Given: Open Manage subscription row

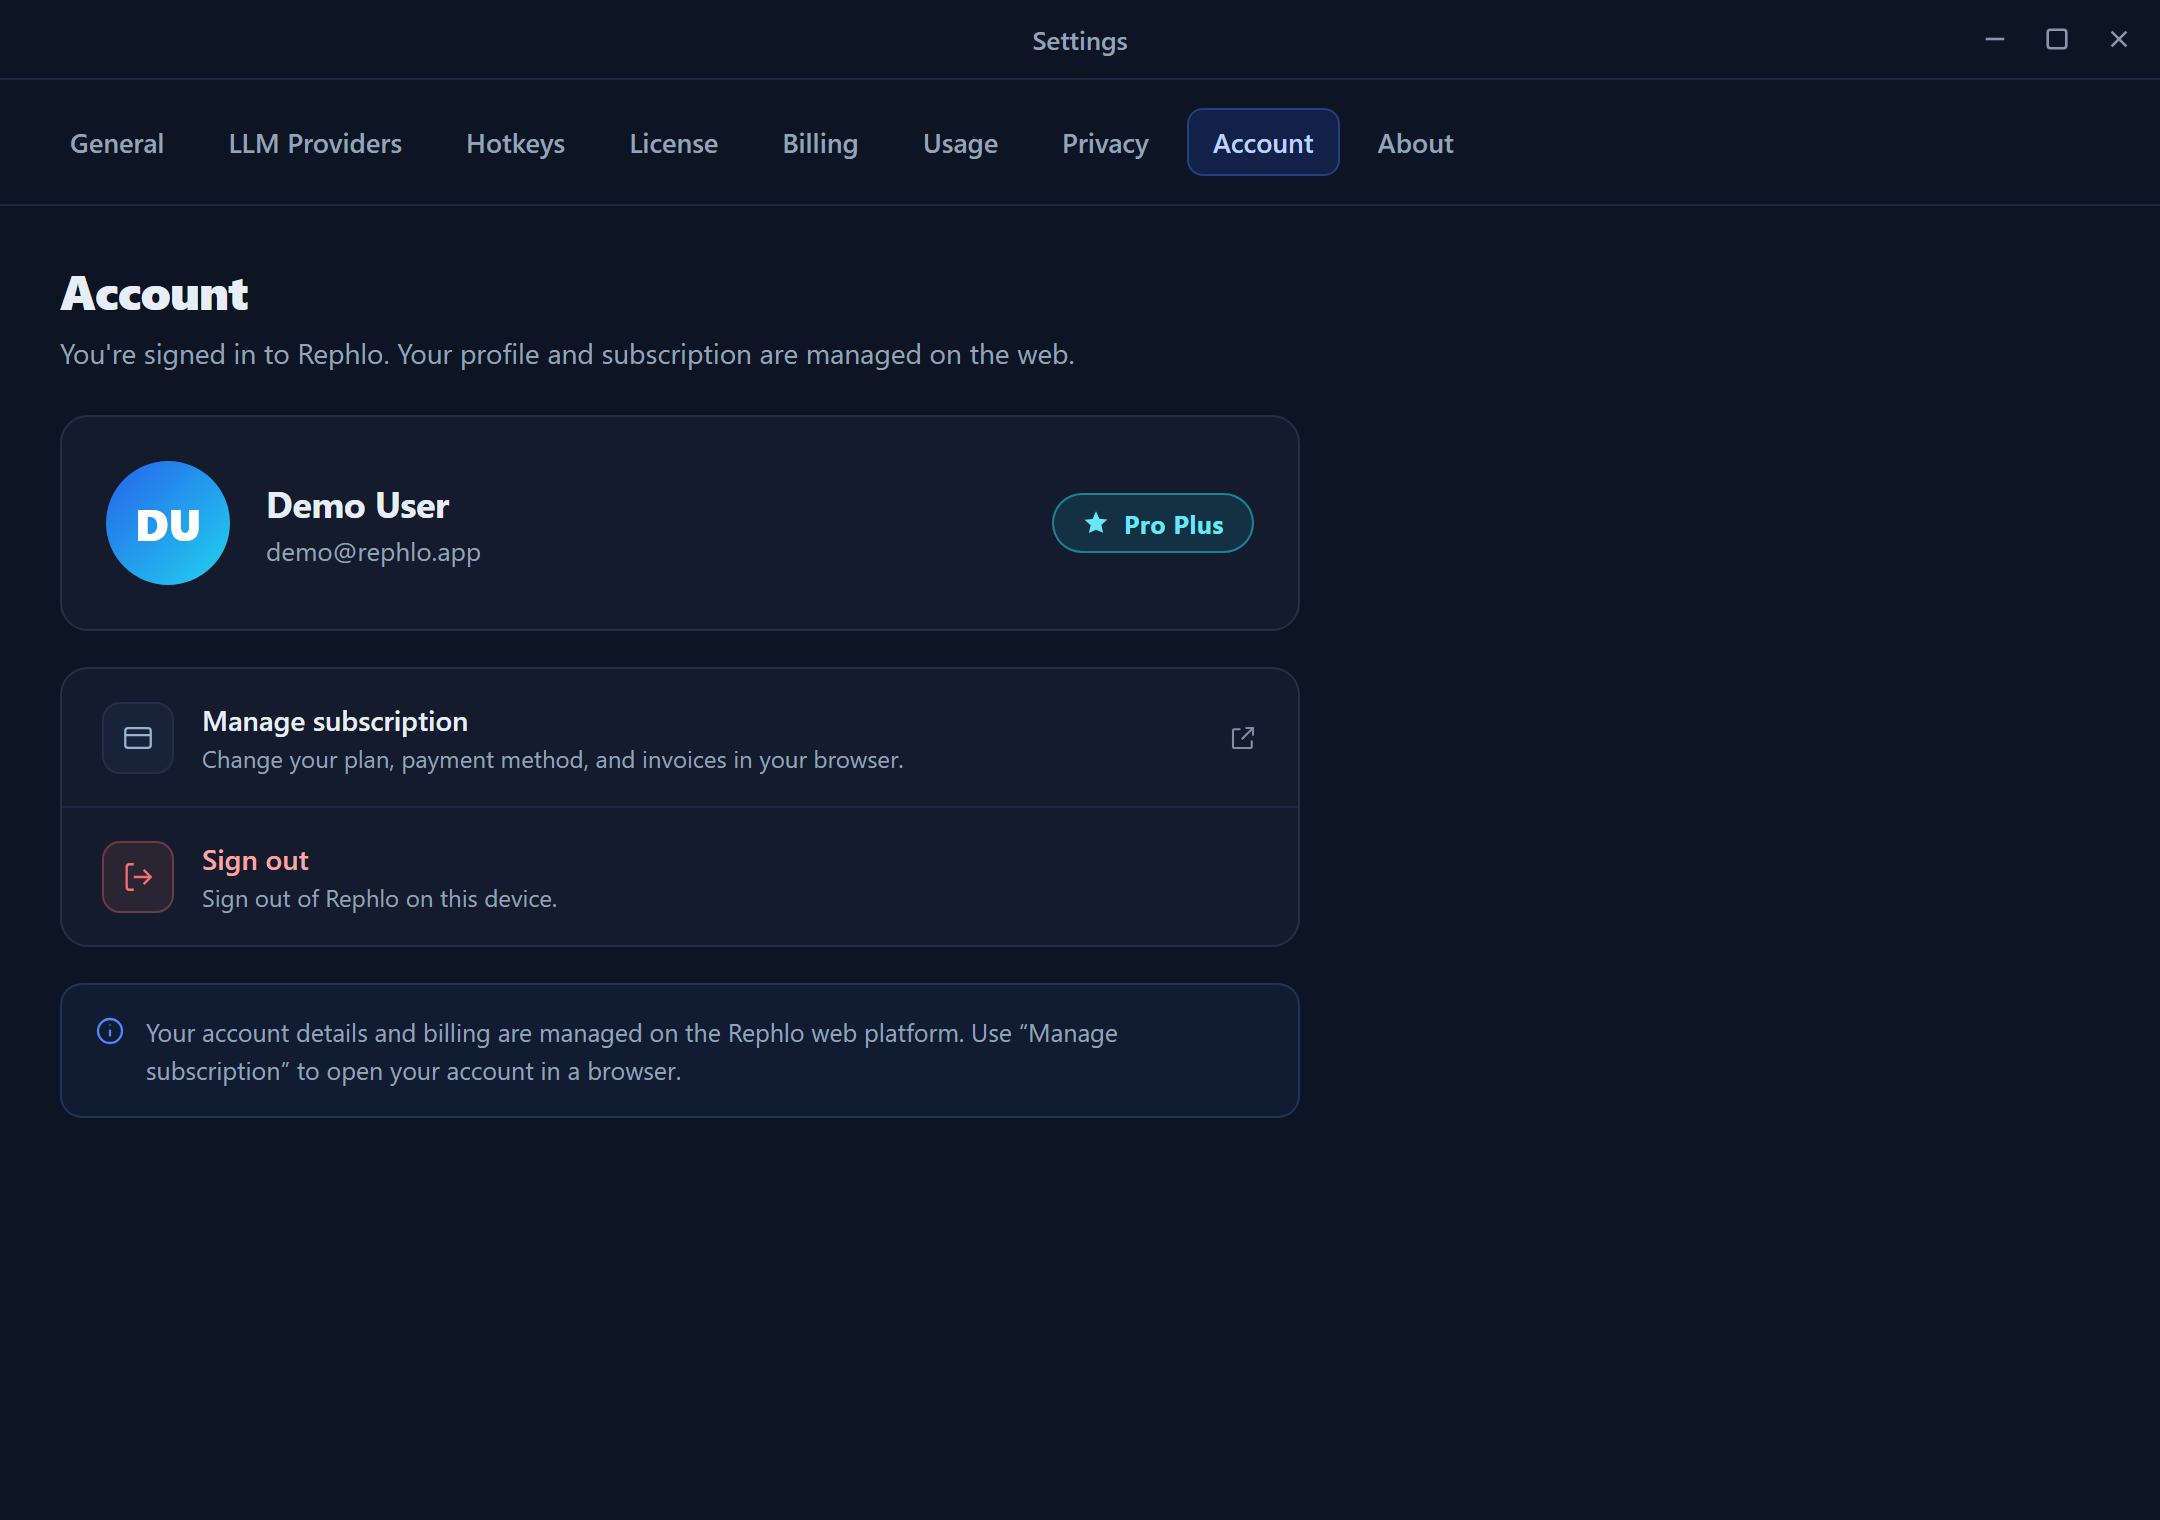Looking at the screenshot, I should click(x=680, y=738).
